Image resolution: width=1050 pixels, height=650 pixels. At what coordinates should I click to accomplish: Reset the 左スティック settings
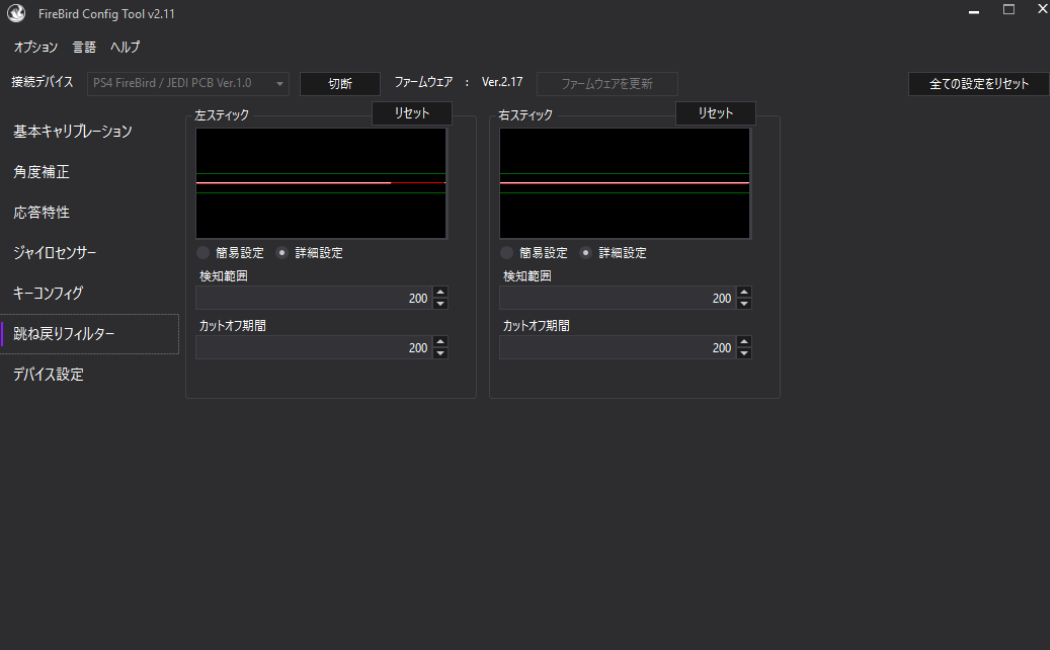412,113
